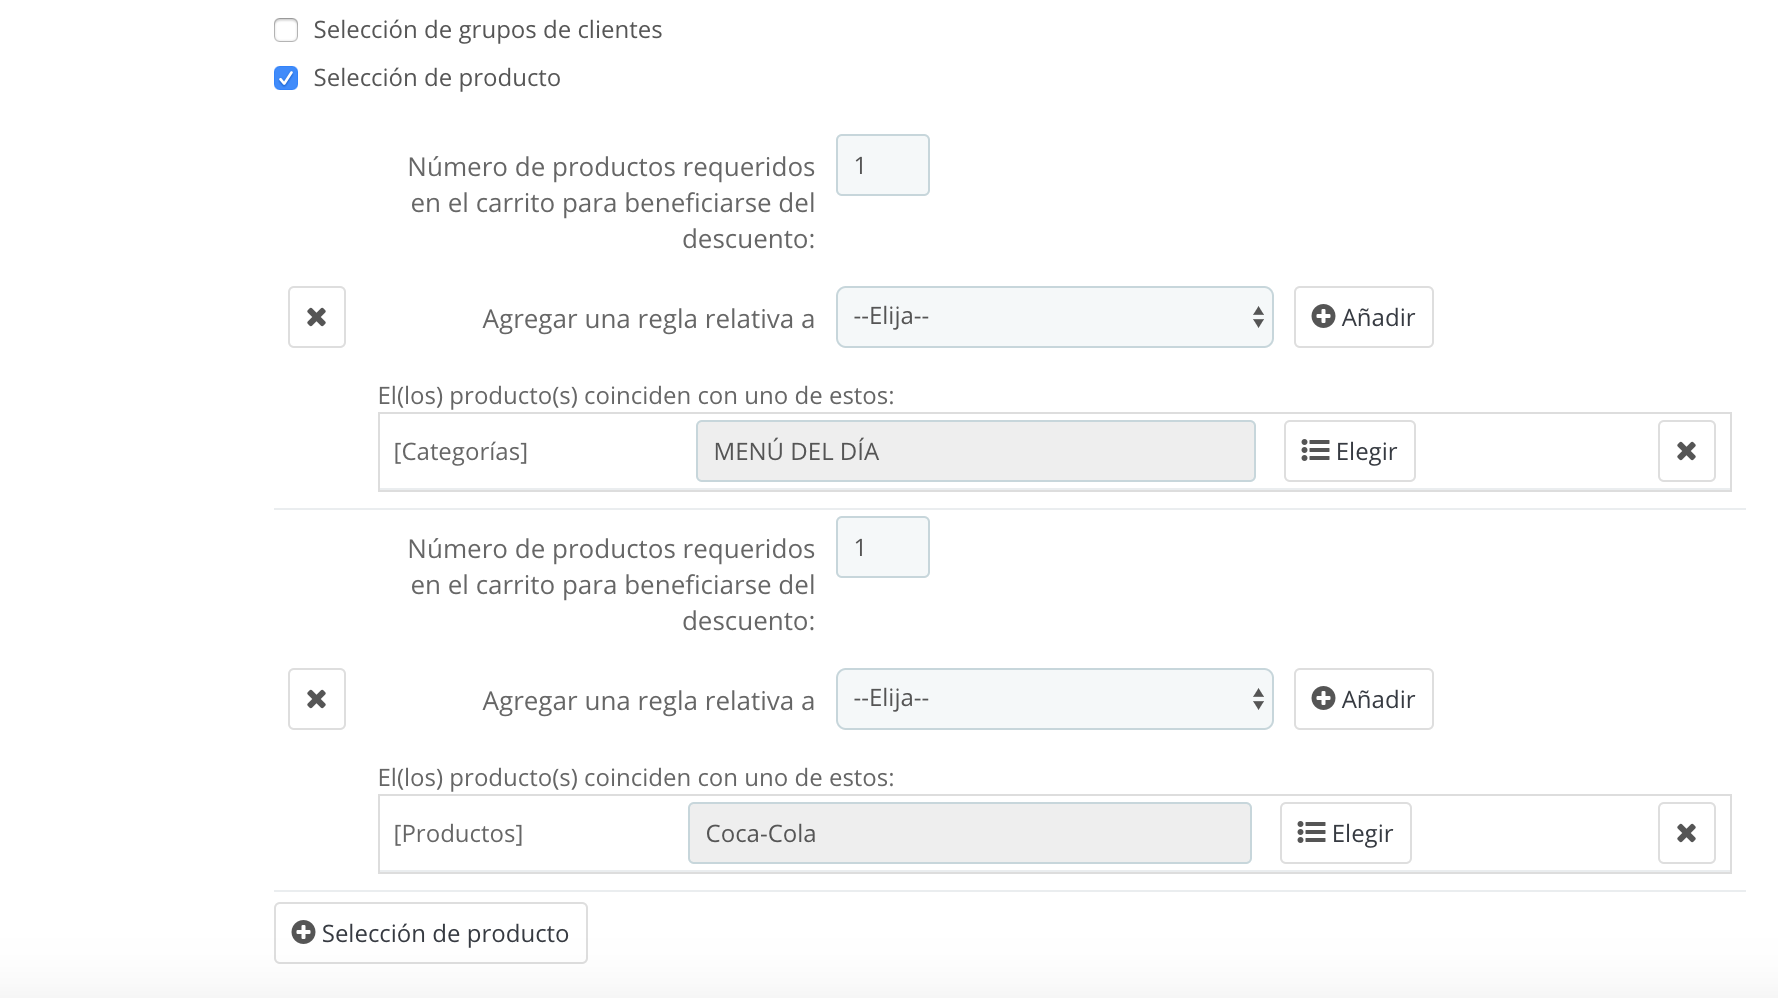1778x998 pixels.
Task: Click the plus icon on the second Añadir
Action: 1323,699
